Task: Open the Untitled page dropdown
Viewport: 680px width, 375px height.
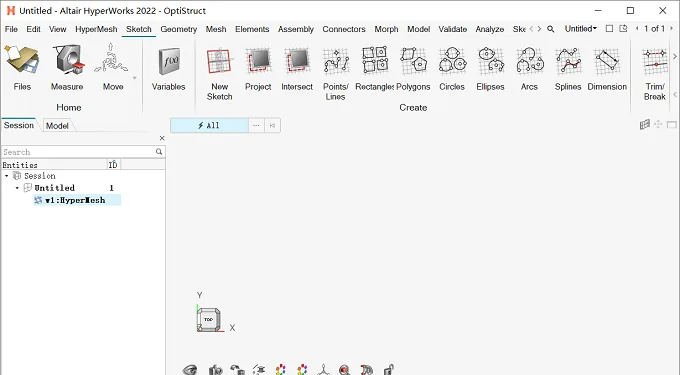Action: tap(581, 29)
